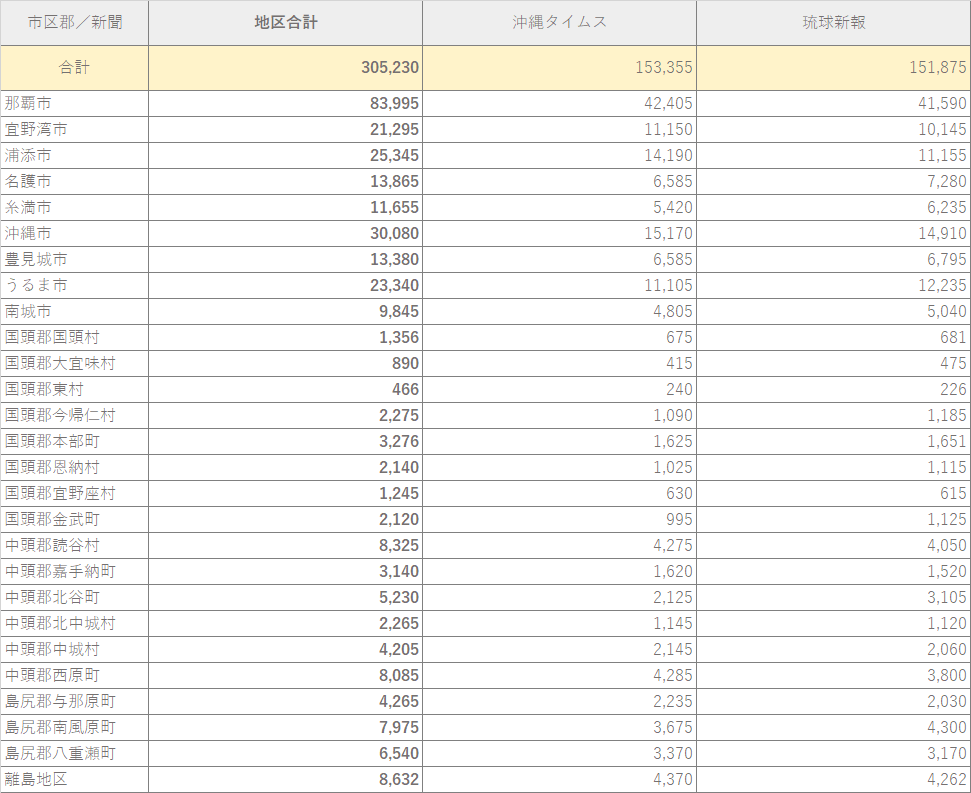Select the 中頭郡中城村 row label
The image size is (971, 793).
coord(52,649)
